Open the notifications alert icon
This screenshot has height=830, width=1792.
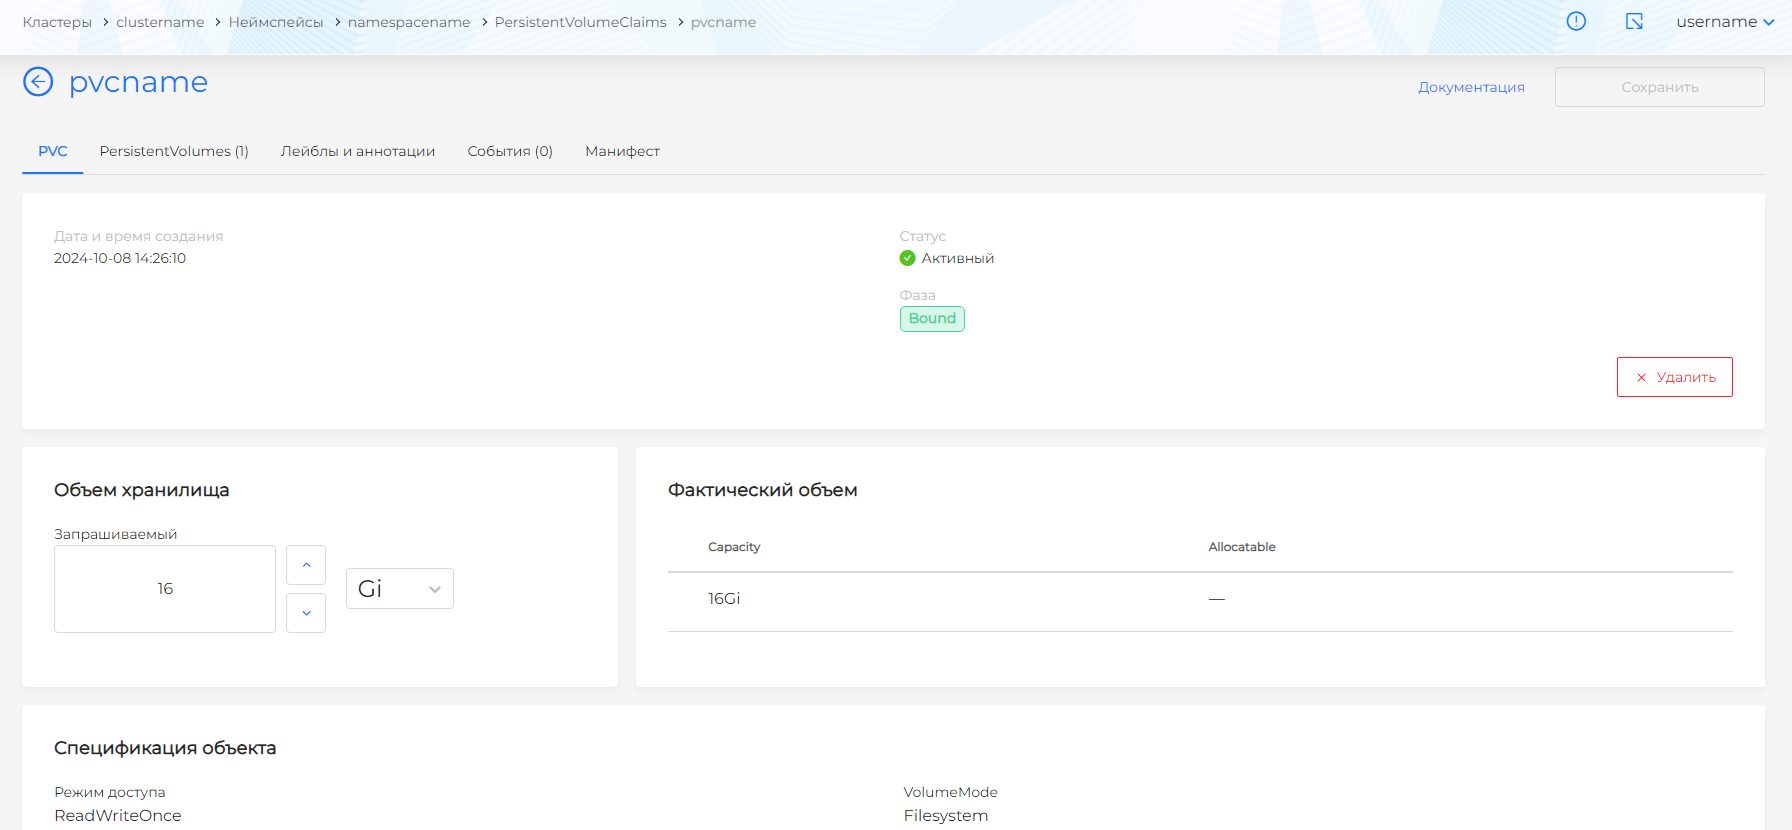(x=1576, y=21)
